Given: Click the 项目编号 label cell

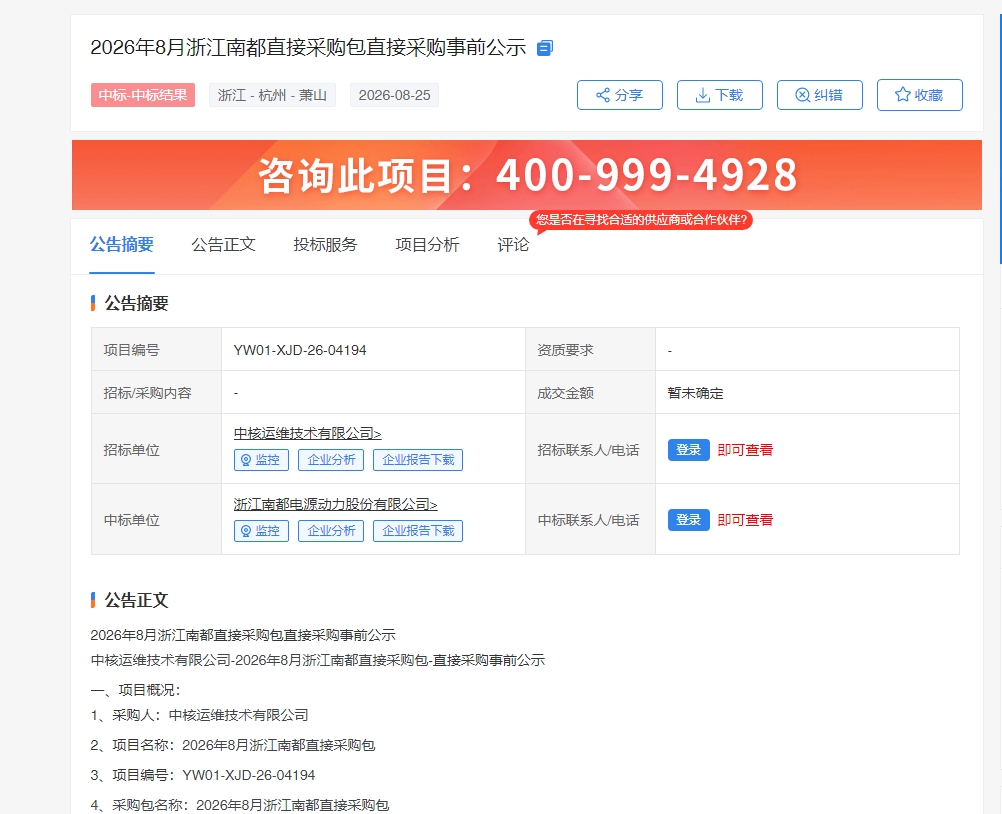Looking at the screenshot, I should (x=157, y=349).
